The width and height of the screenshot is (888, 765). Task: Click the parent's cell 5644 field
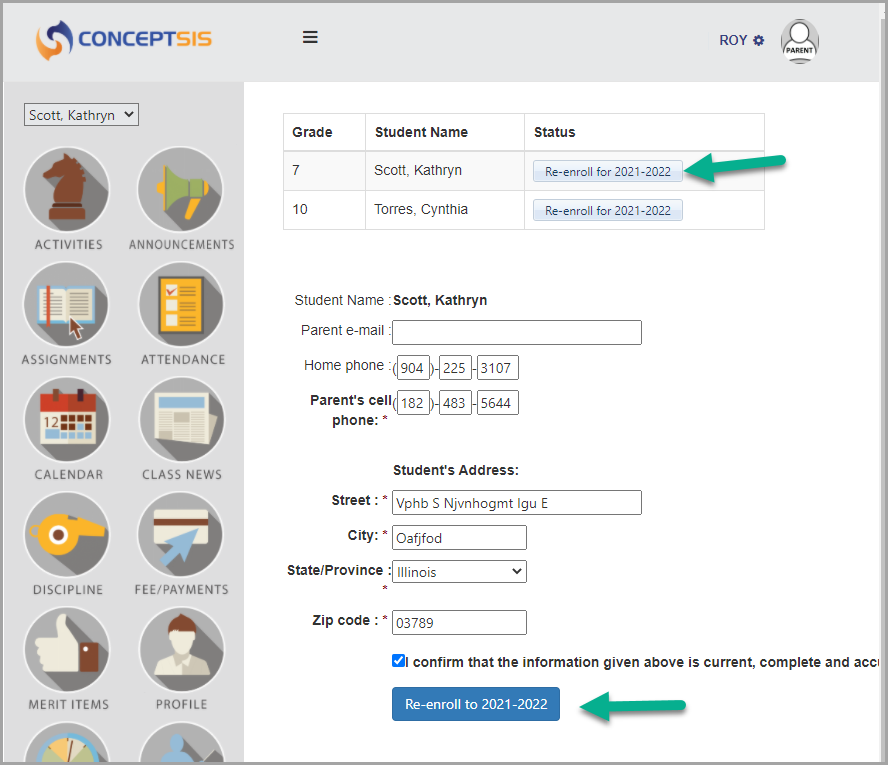(497, 403)
